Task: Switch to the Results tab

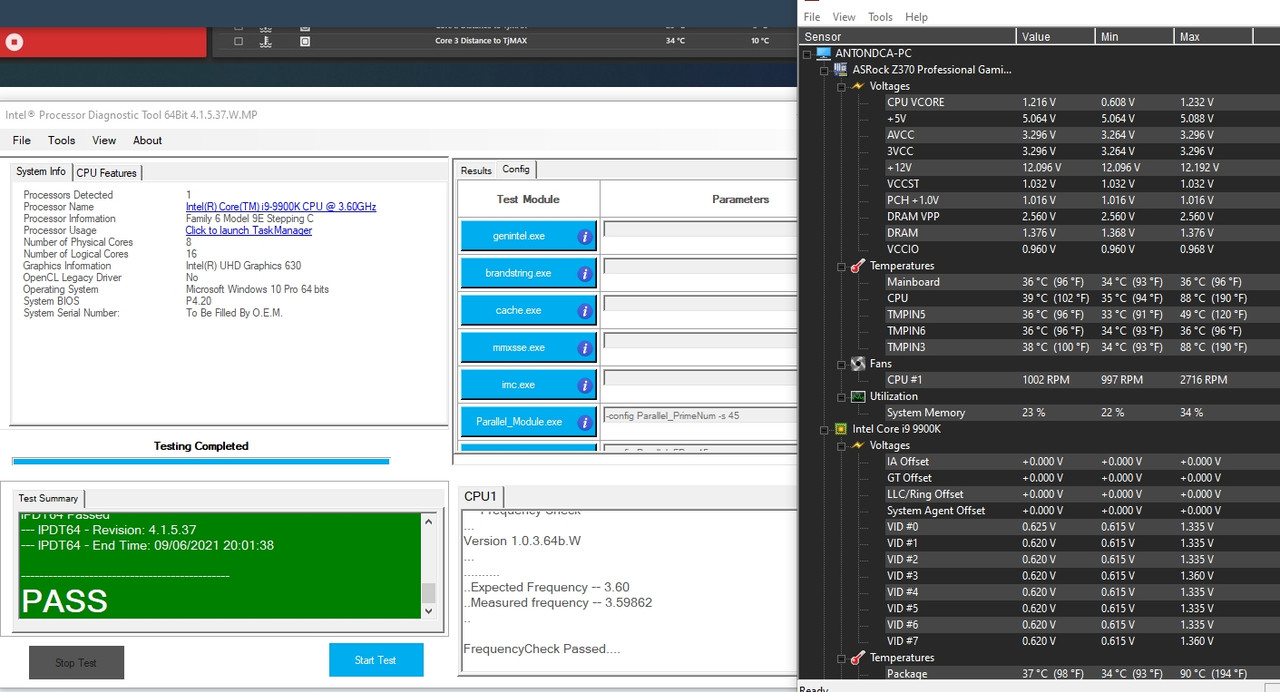Action: click(x=476, y=171)
